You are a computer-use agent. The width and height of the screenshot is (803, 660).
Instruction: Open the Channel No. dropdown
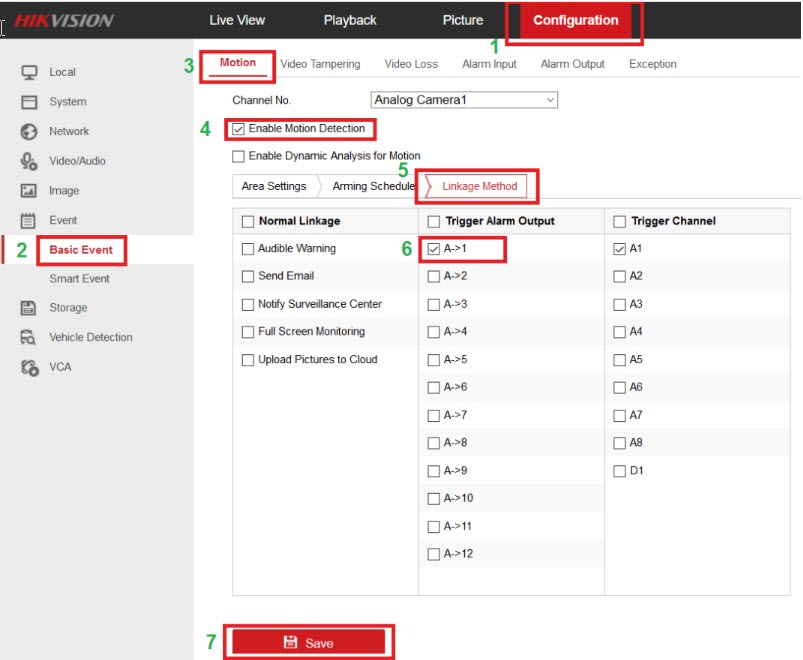[463, 100]
